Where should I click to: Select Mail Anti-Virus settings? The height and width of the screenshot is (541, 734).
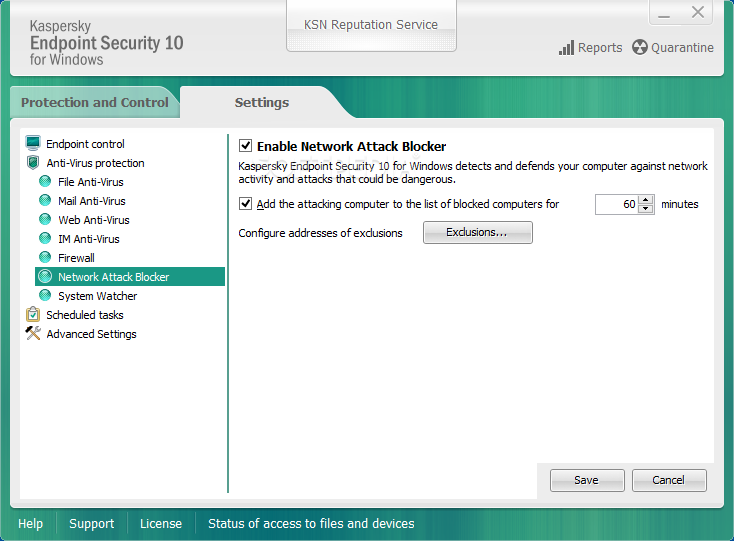(92, 201)
